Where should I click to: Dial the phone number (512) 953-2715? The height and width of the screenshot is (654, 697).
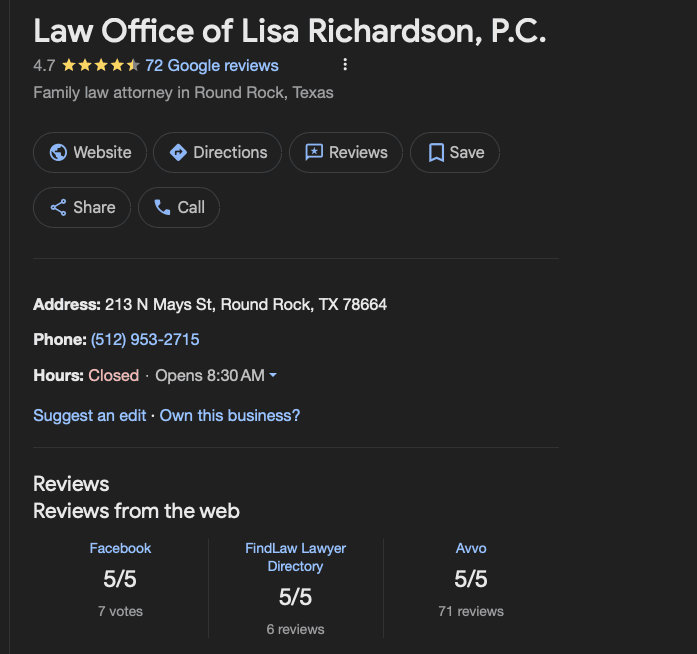(145, 340)
